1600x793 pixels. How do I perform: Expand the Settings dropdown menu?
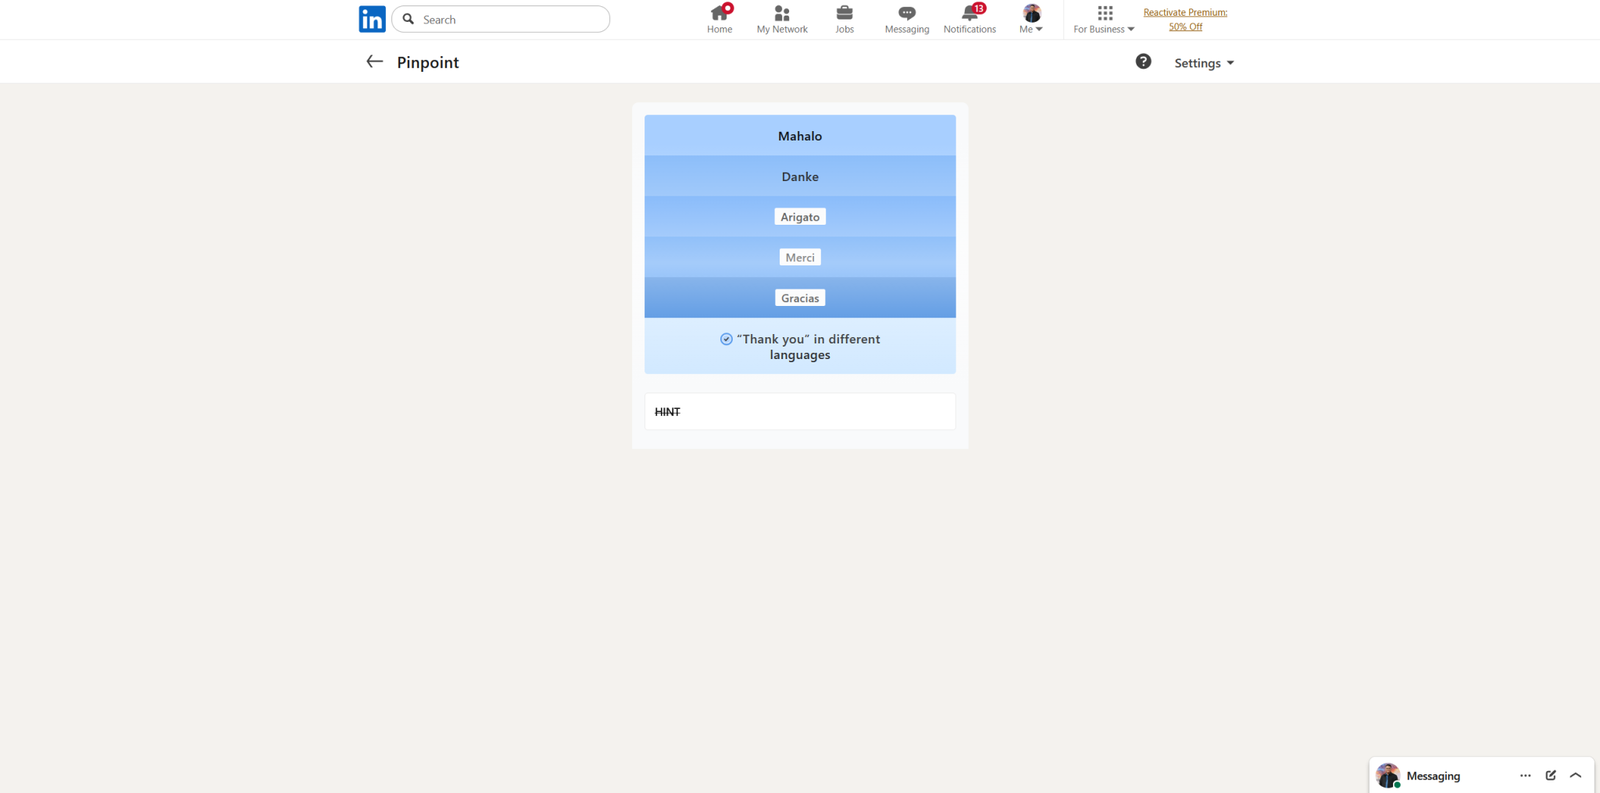coord(1203,63)
